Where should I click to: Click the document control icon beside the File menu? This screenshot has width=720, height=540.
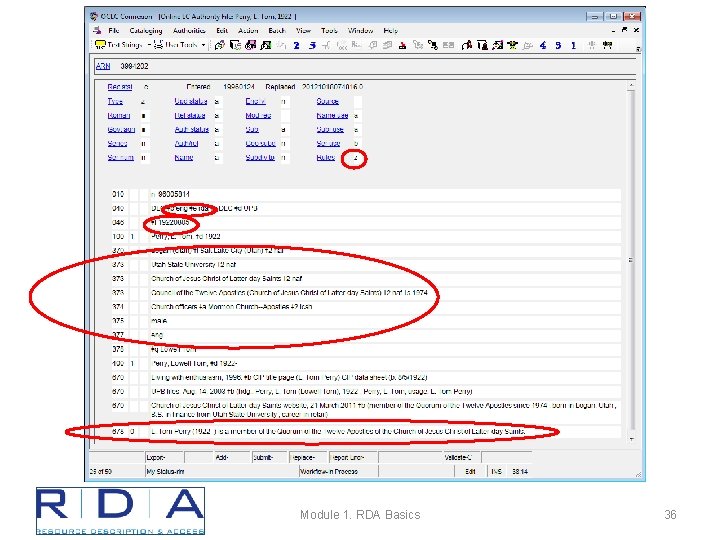pyautogui.click(x=97, y=30)
